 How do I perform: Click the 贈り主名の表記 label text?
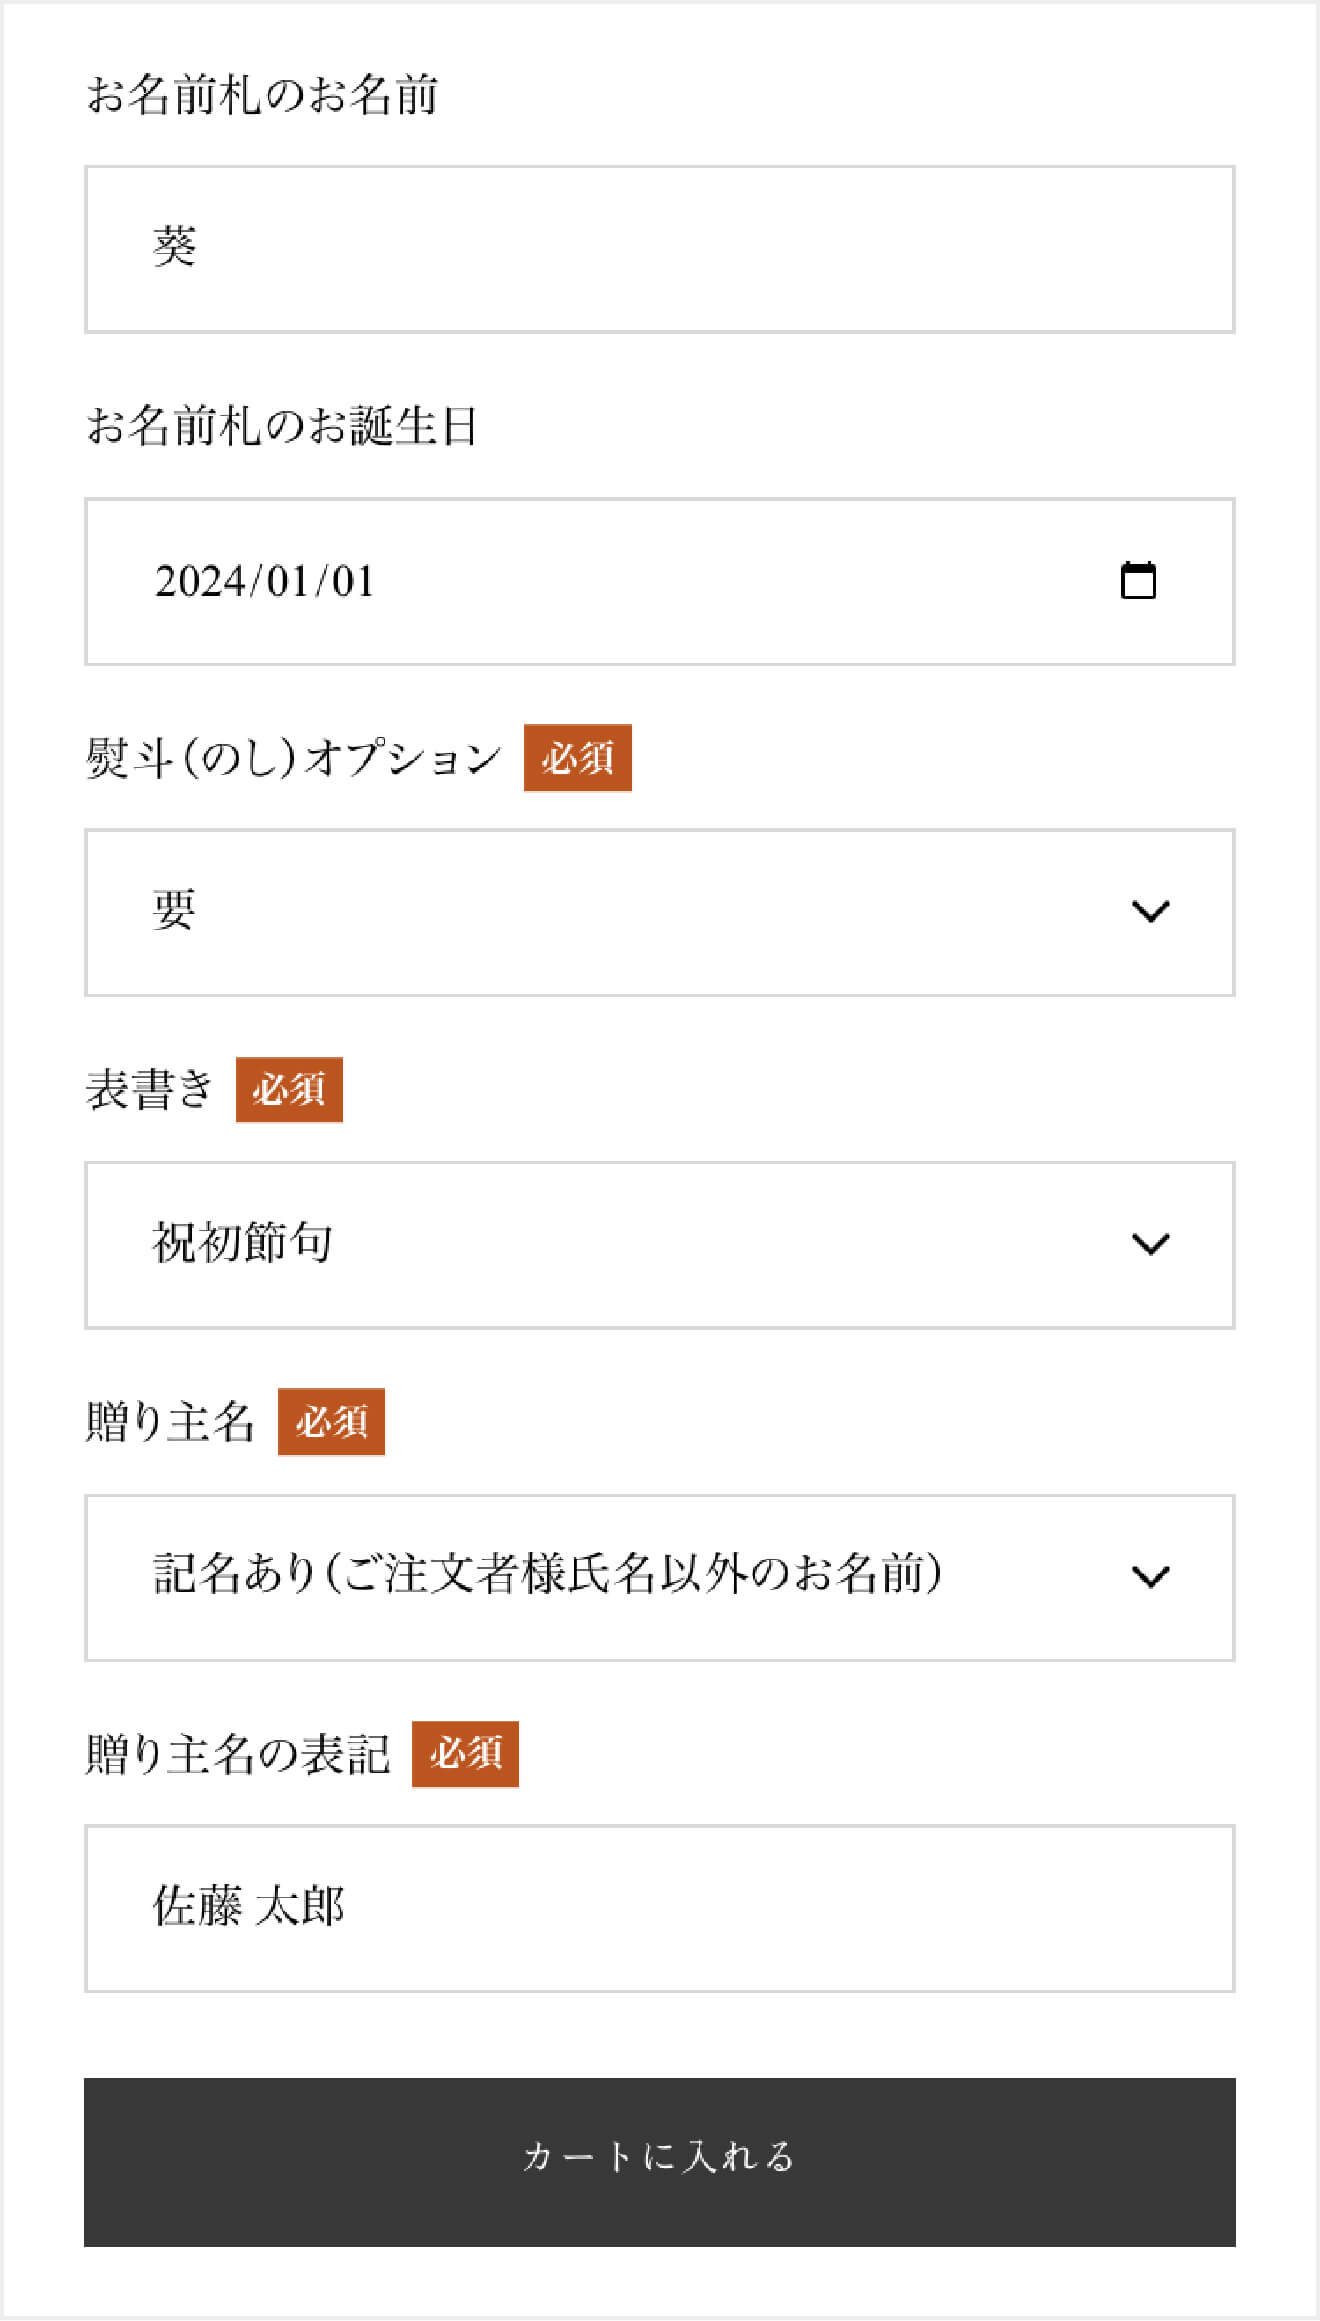[237, 1754]
